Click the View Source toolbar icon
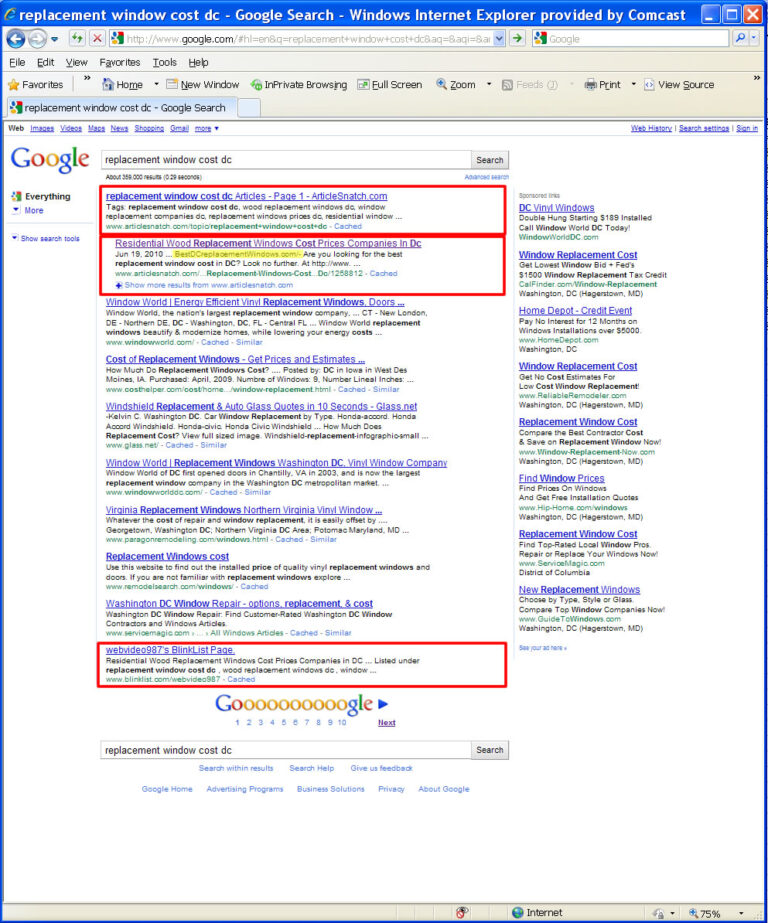 [x=649, y=85]
